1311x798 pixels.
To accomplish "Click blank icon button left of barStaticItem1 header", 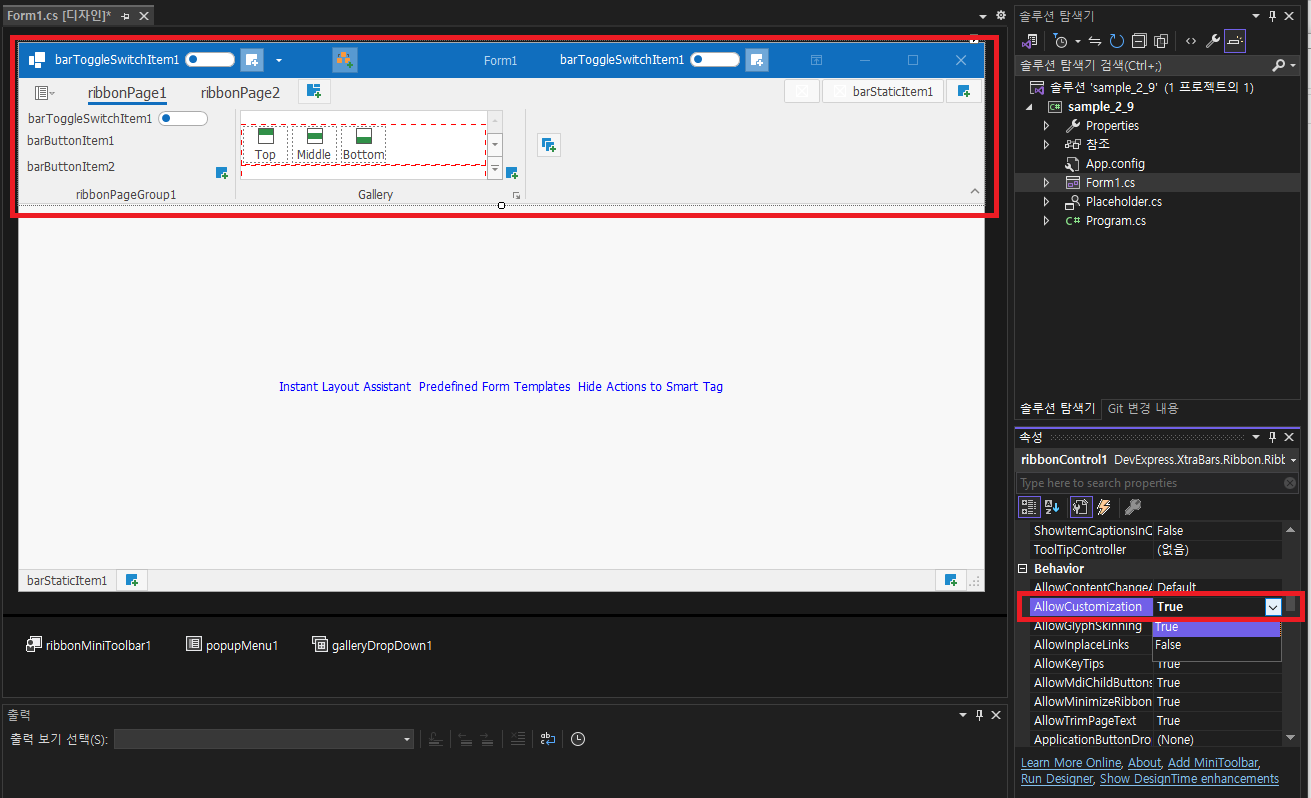I will tap(802, 92).
